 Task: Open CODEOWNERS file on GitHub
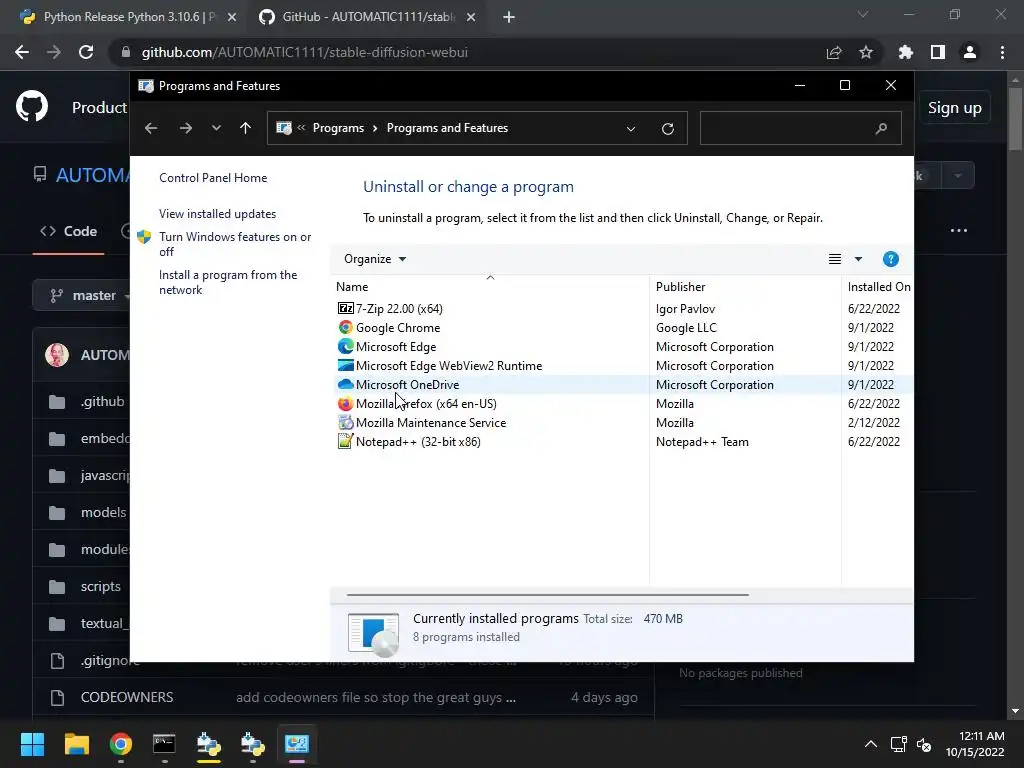(127, 697)
